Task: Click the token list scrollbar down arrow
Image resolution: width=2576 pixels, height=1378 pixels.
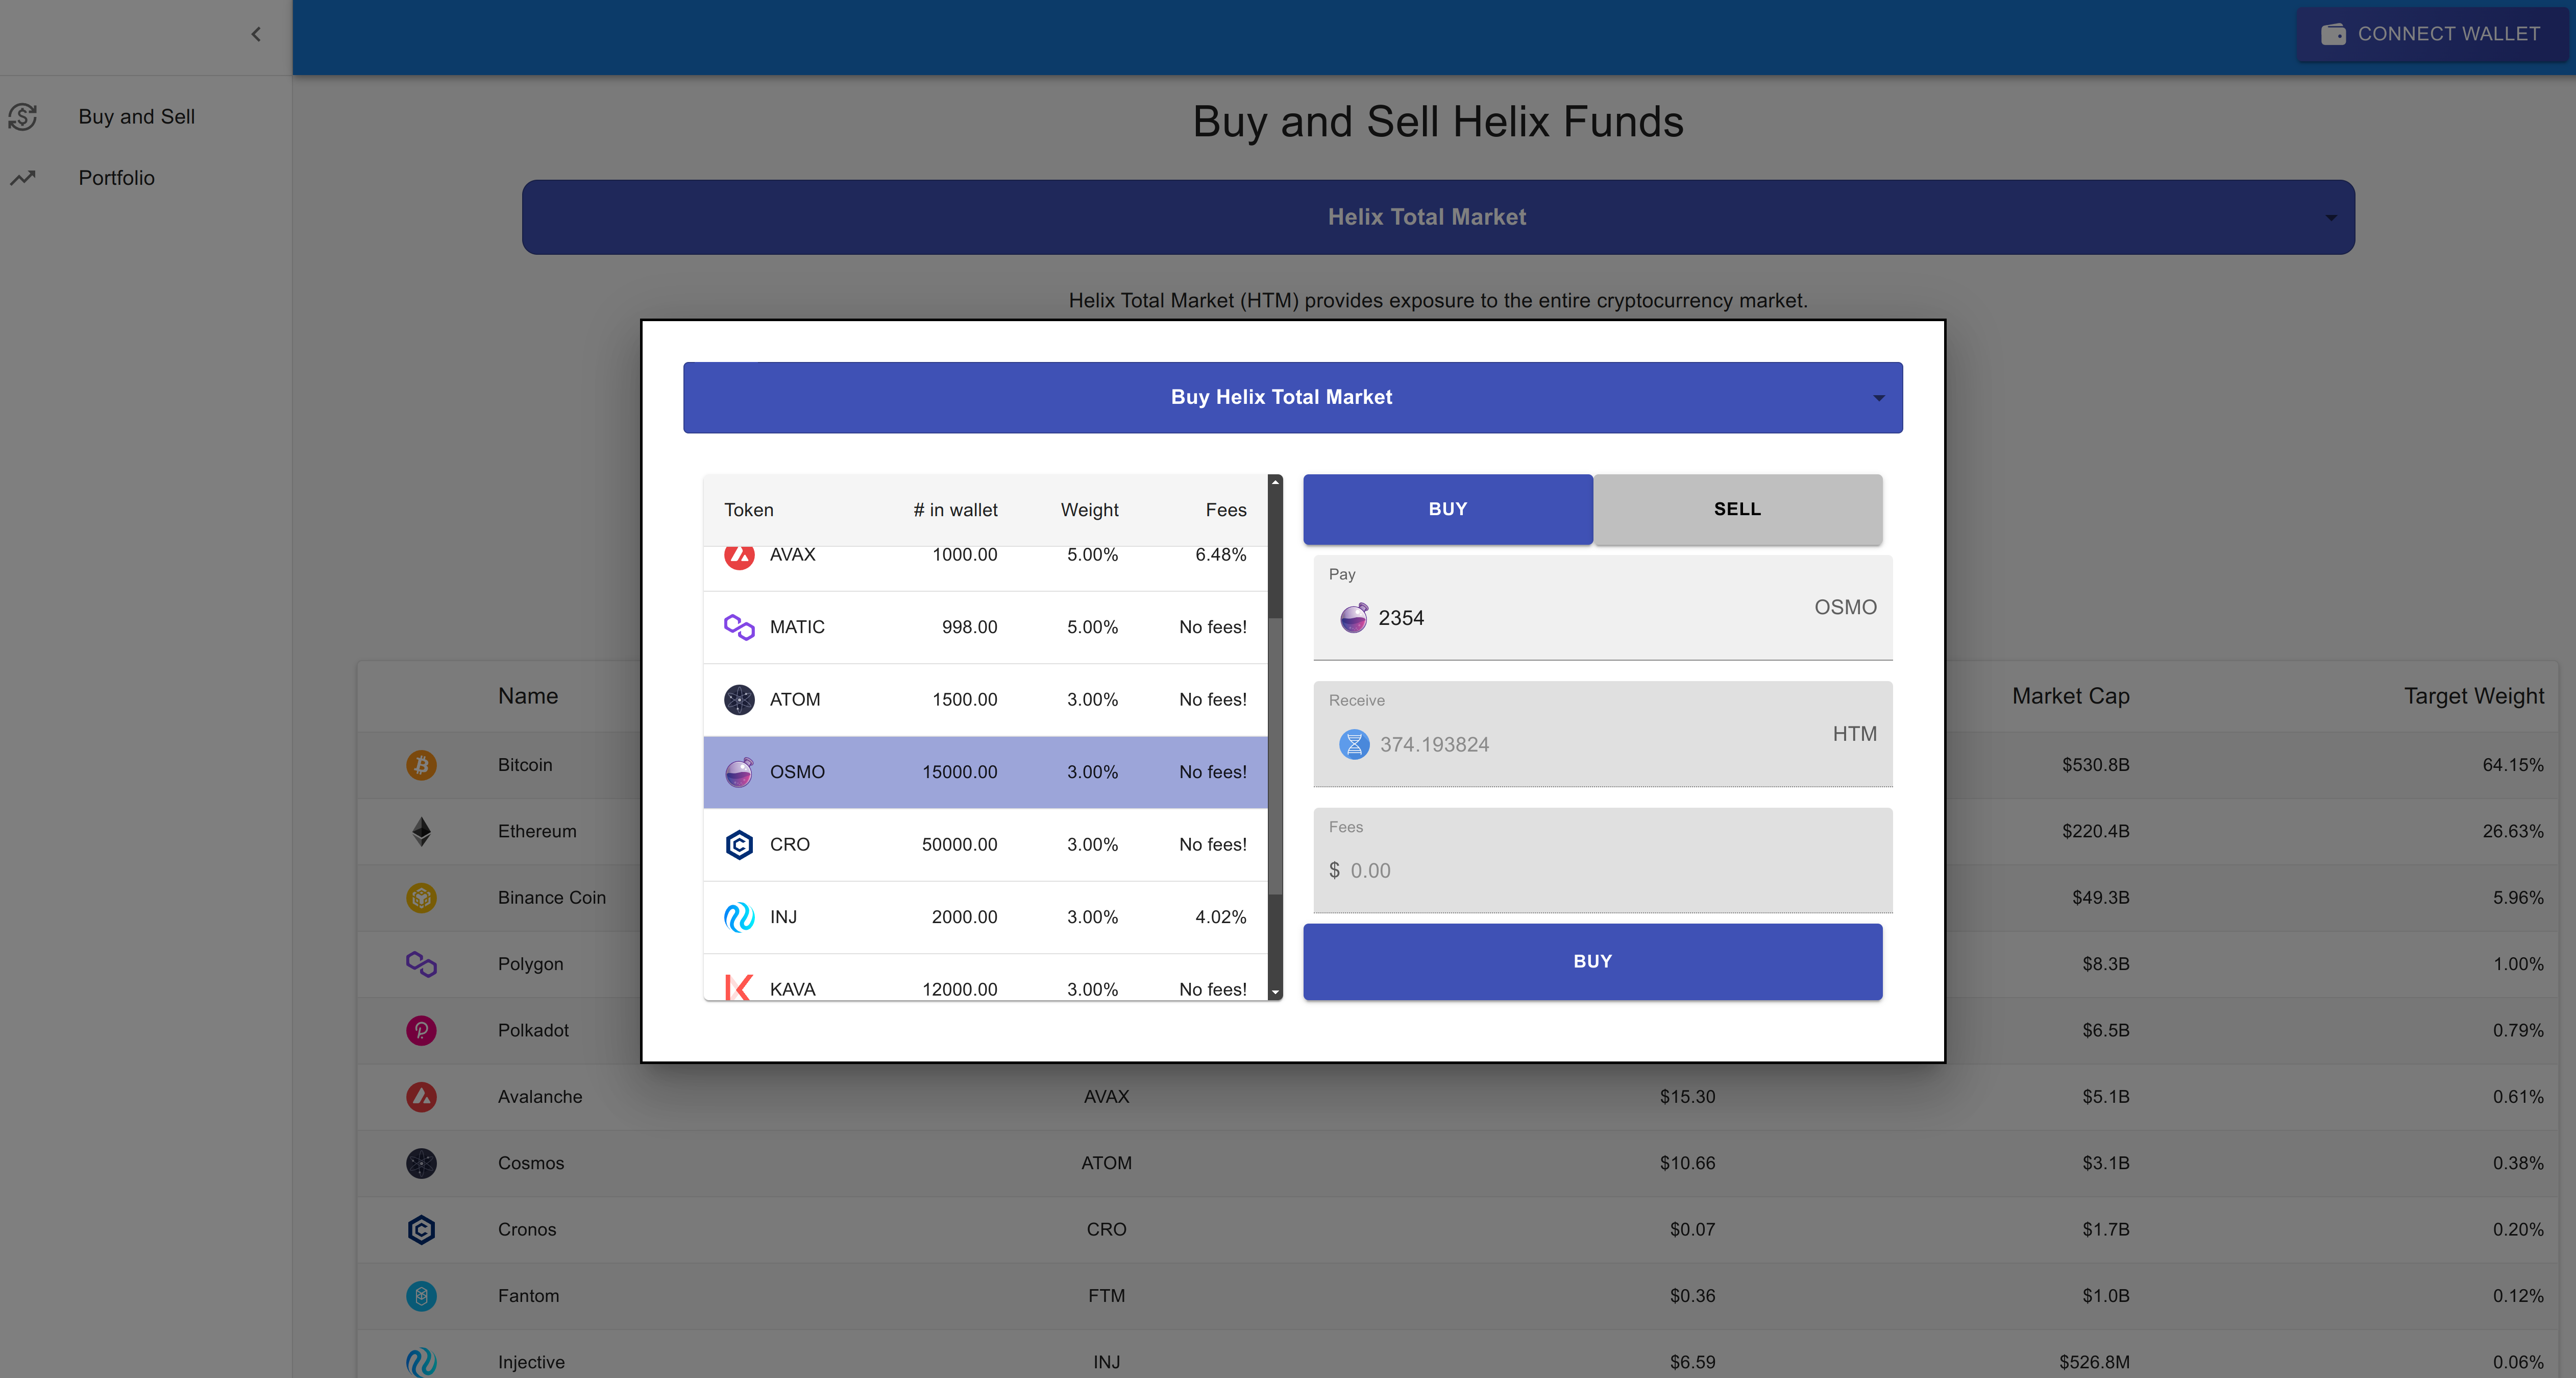Action: 1275,992
